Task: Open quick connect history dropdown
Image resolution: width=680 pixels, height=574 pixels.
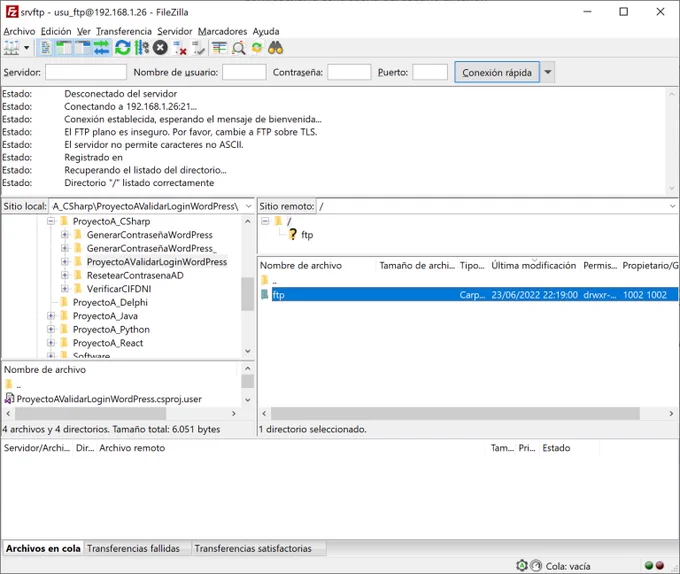Action: 548,72
